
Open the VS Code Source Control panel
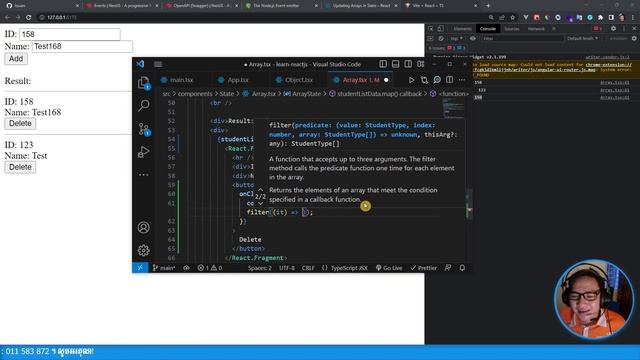pyautogui.click(x=143, y=129)
